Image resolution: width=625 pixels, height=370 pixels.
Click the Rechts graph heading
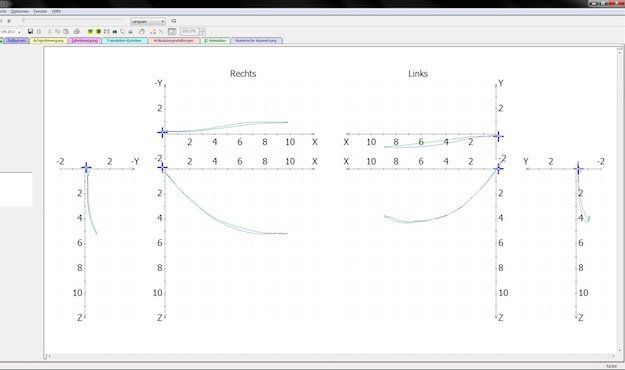click(243, 74)
